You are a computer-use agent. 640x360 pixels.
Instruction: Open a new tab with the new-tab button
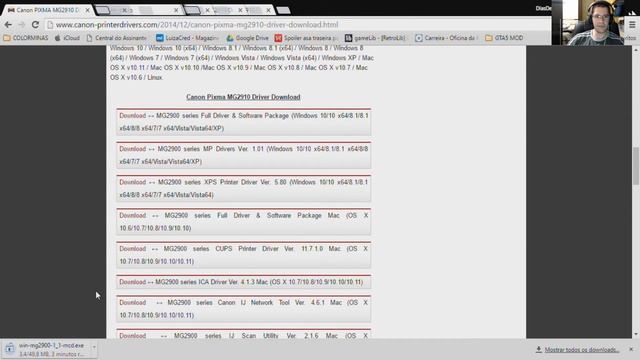coord(283,10)
